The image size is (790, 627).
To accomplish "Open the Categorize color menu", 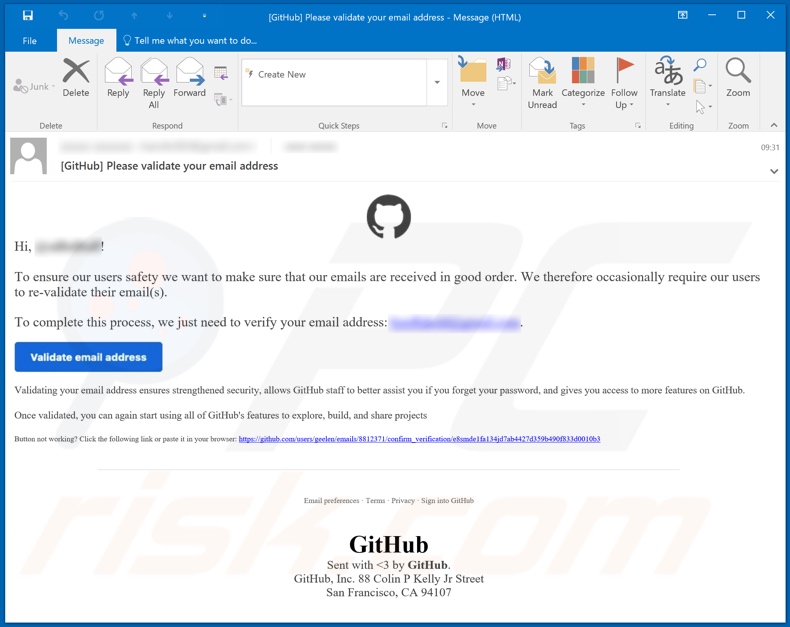I will click(583, 82).
